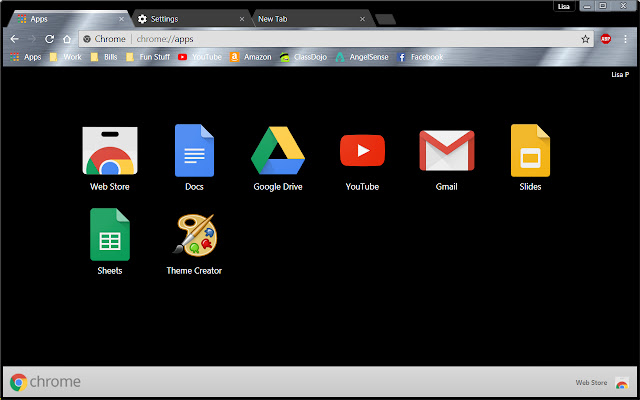The width and height of the screenshot is (640, 400).
Task: Open the Work bookmarks folder
Action: pyautogui.click(x=66, y=57)
